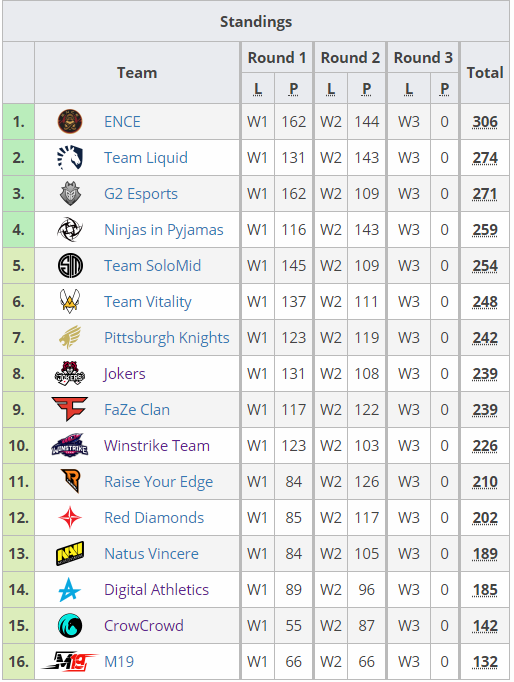Click the Round 1 L column abbreviation
Viewport: 514px width, 682px height.
click(258, 89)
